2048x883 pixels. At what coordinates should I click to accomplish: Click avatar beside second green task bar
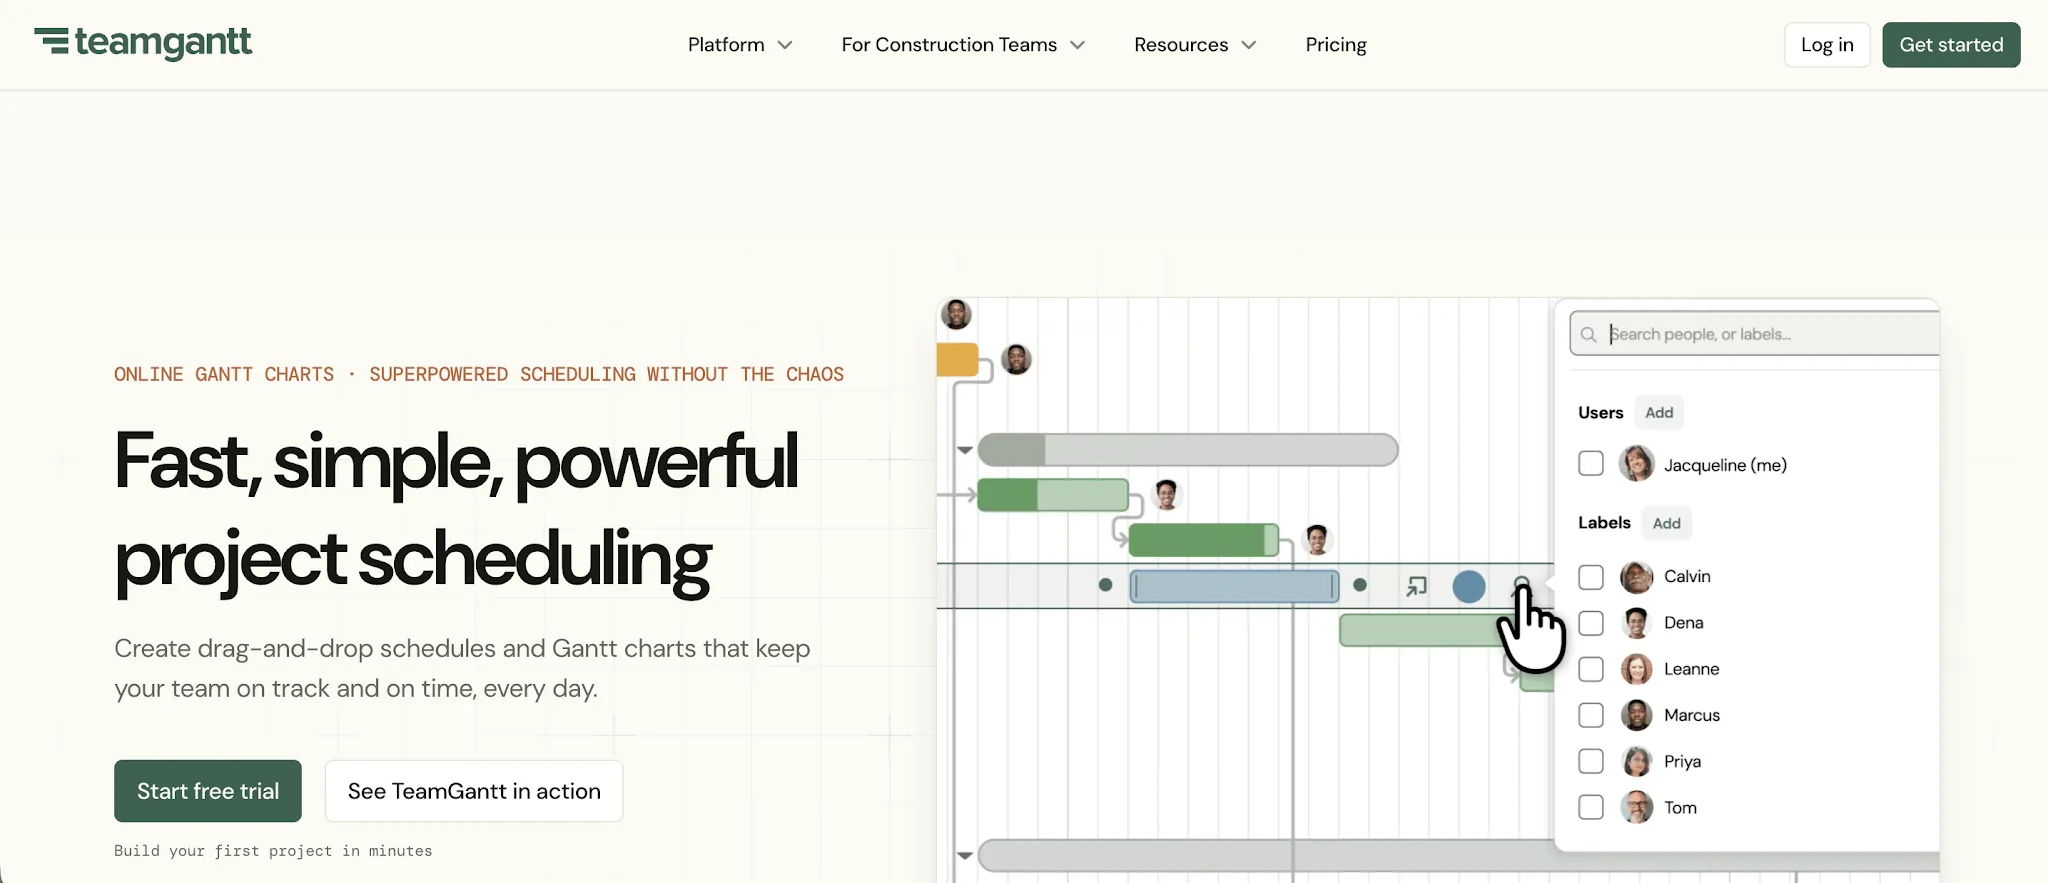tap(1317, 540)
